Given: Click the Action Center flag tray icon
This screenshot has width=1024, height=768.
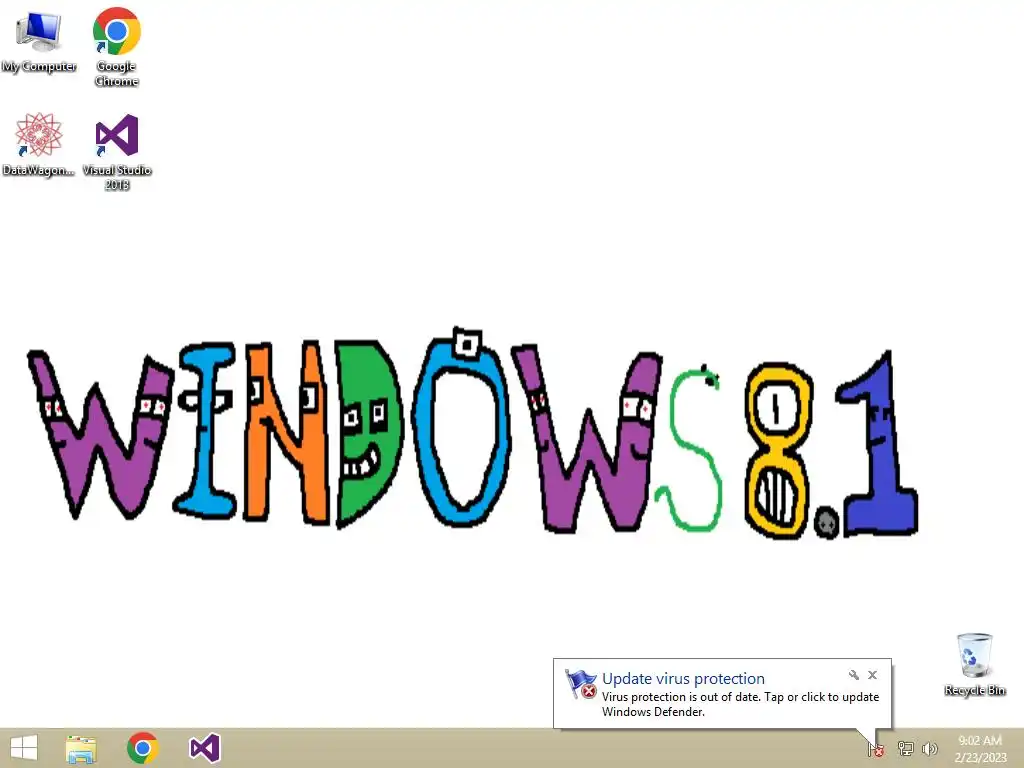Looking at the screenshot, I should (876, 749).
